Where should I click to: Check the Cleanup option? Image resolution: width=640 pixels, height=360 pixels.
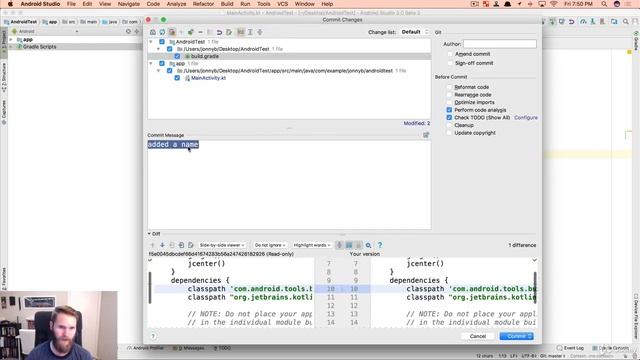[449, 125]
